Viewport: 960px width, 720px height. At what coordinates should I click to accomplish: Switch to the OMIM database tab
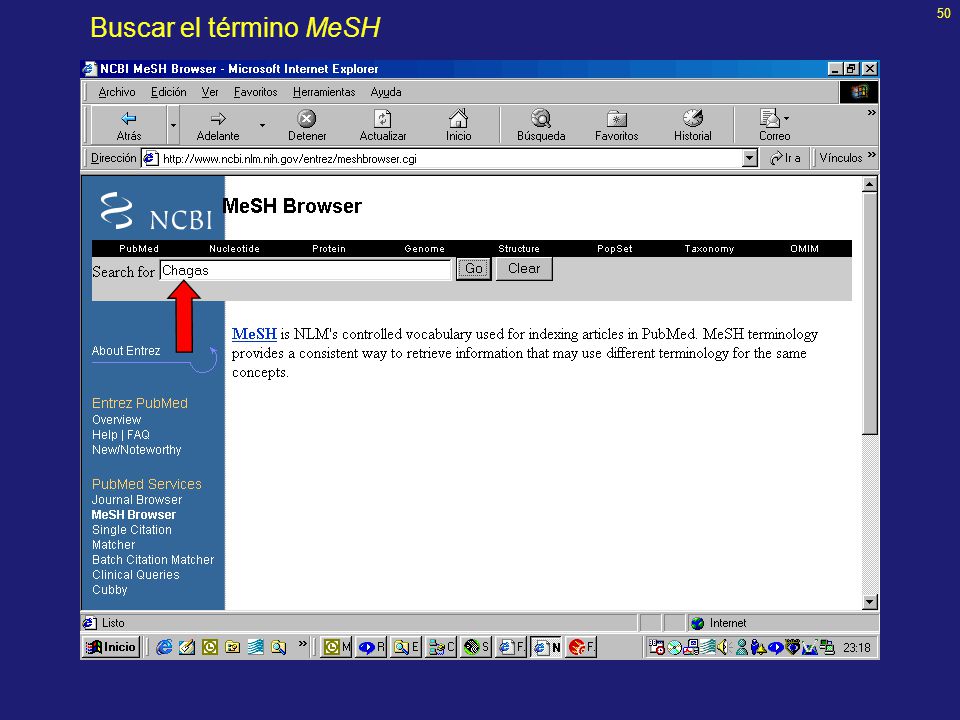click(x=804, y=249)
